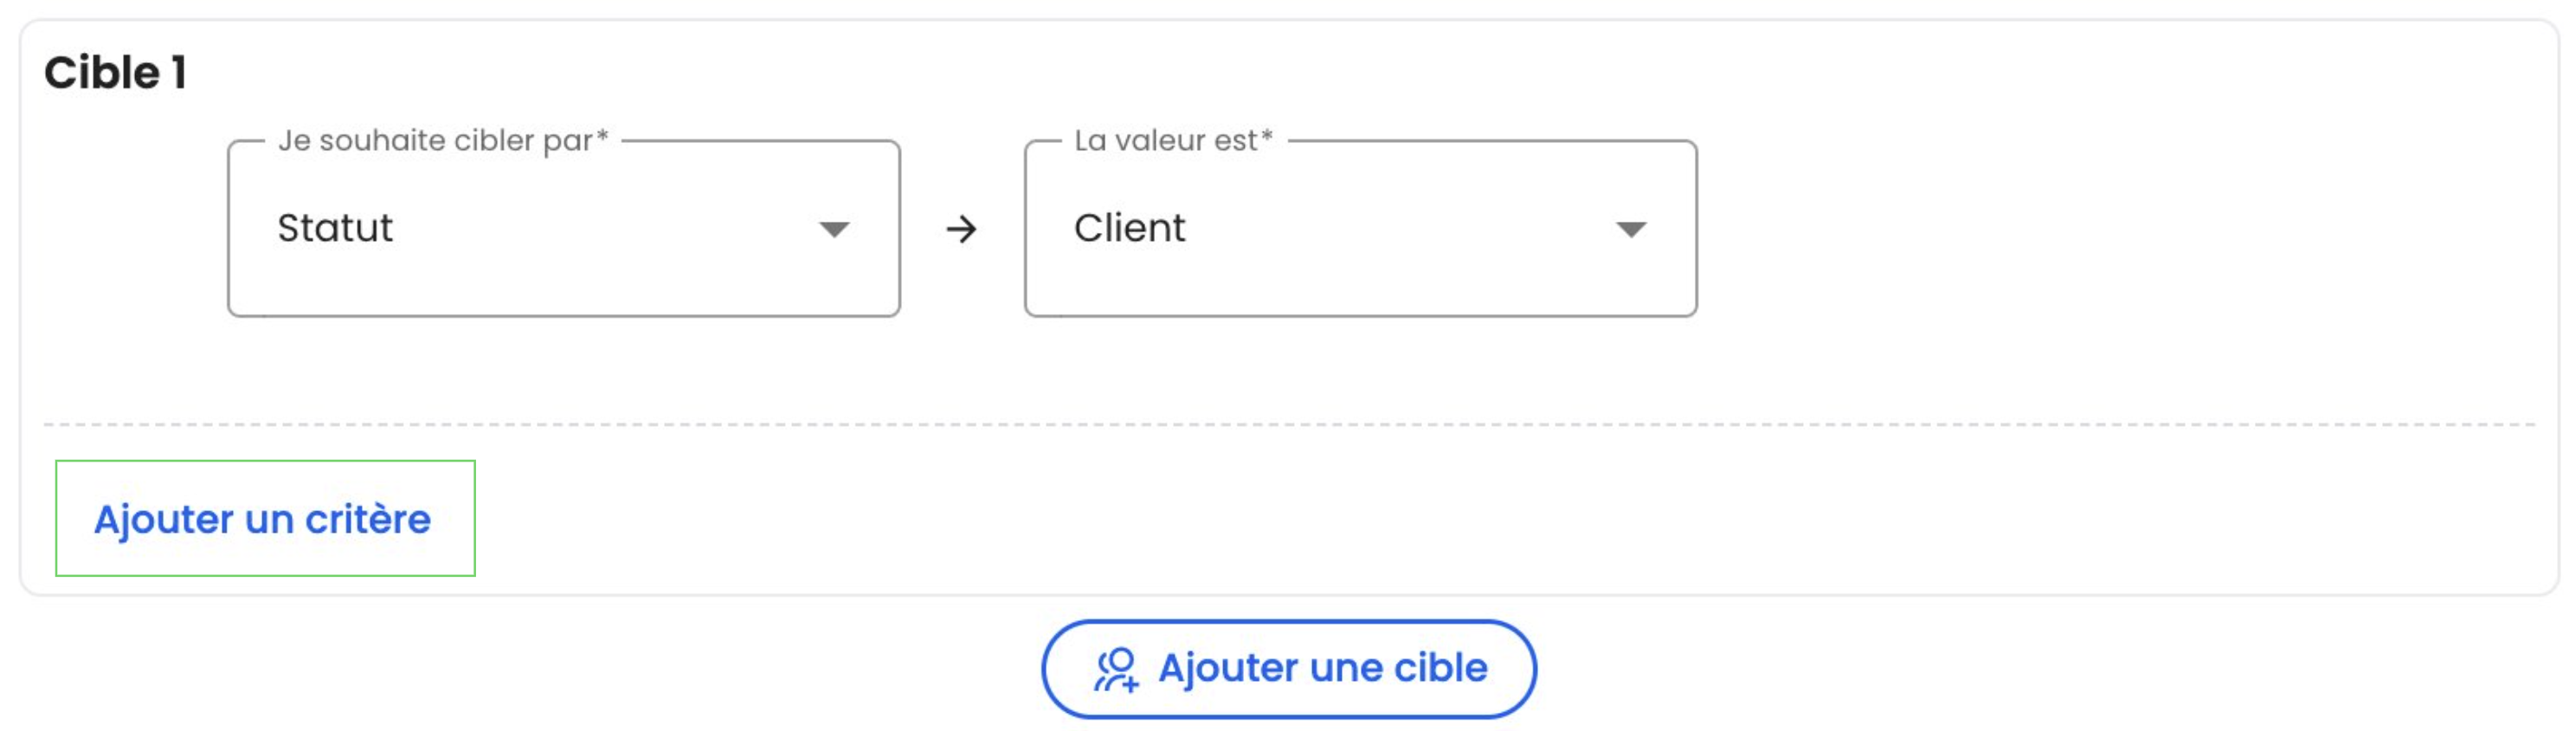Click the Ajouter une cible button
The image size is (2576, 731).
[x=1289, y=668]
